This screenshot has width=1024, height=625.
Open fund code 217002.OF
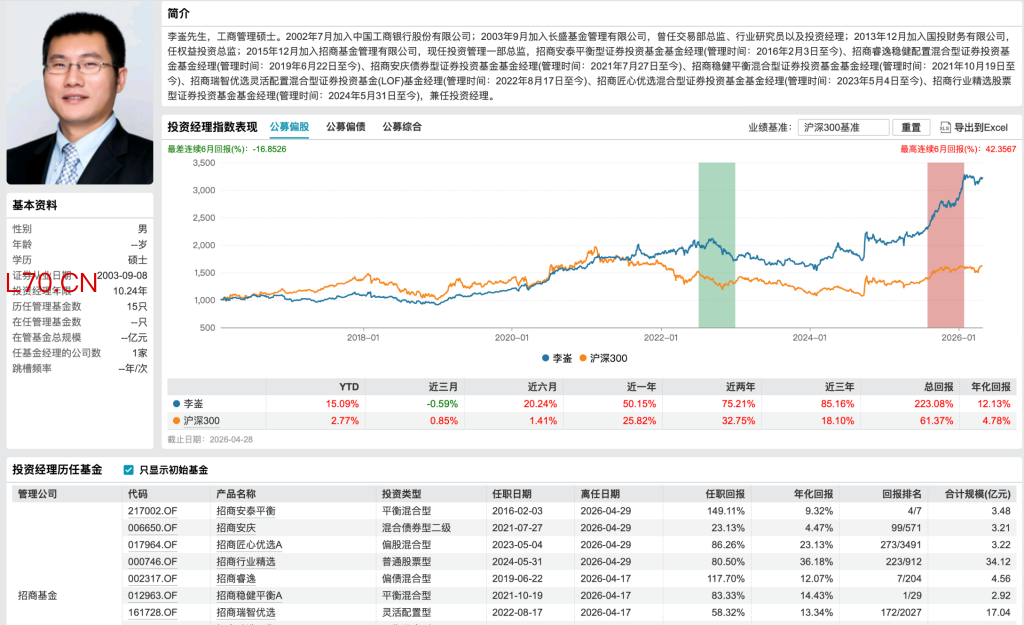coord(152,511)
